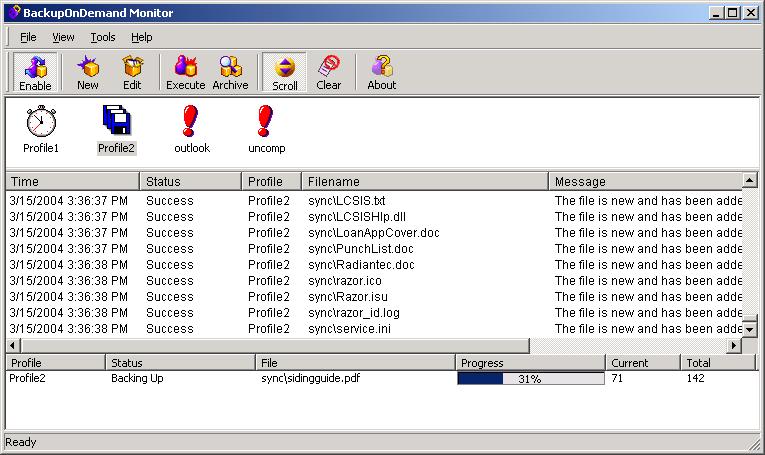Select log row sync\PunchList.doc

coord(375,249)
